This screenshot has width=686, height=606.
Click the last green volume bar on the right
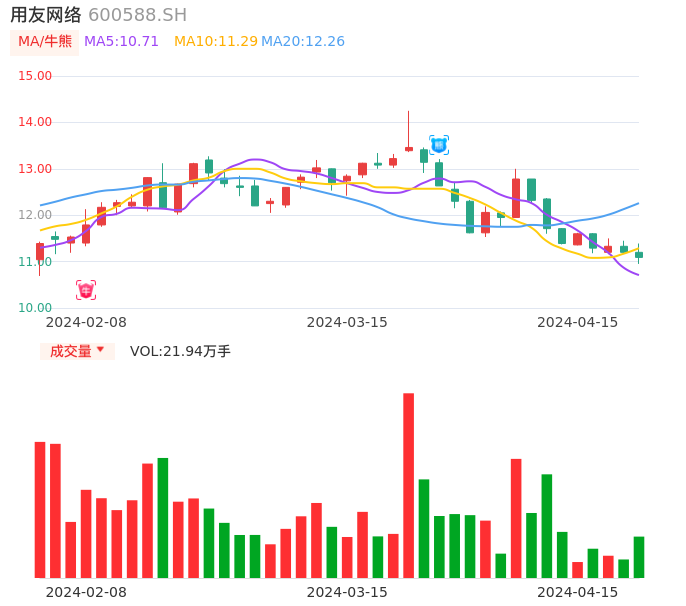639,557
